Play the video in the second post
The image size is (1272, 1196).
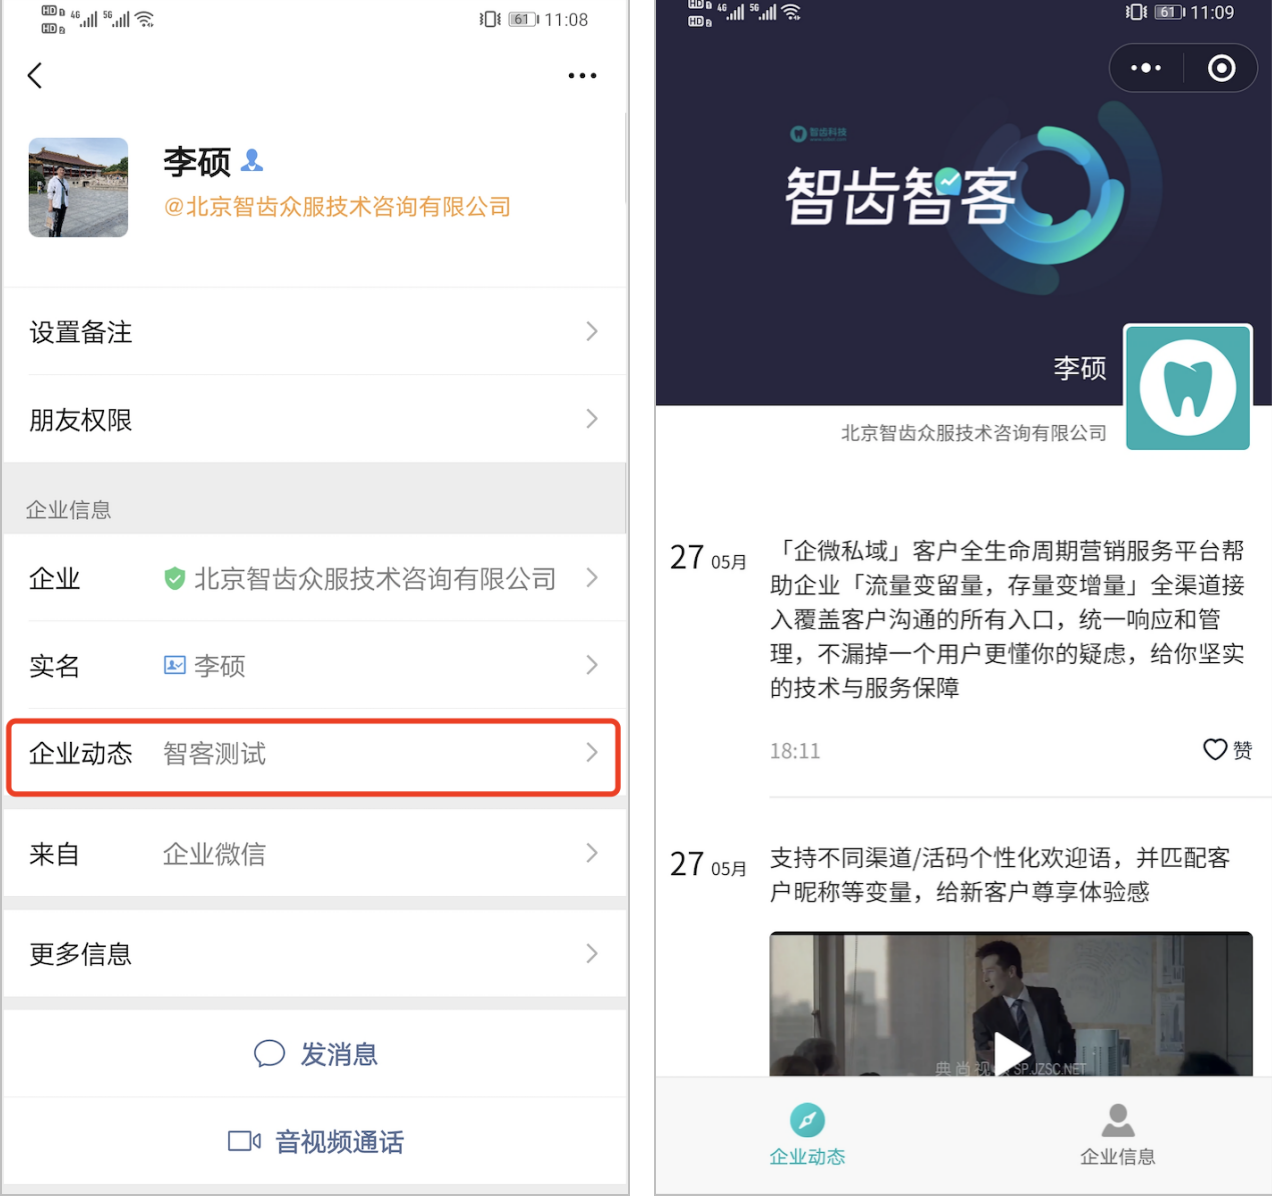(x=1012, y=1053)
